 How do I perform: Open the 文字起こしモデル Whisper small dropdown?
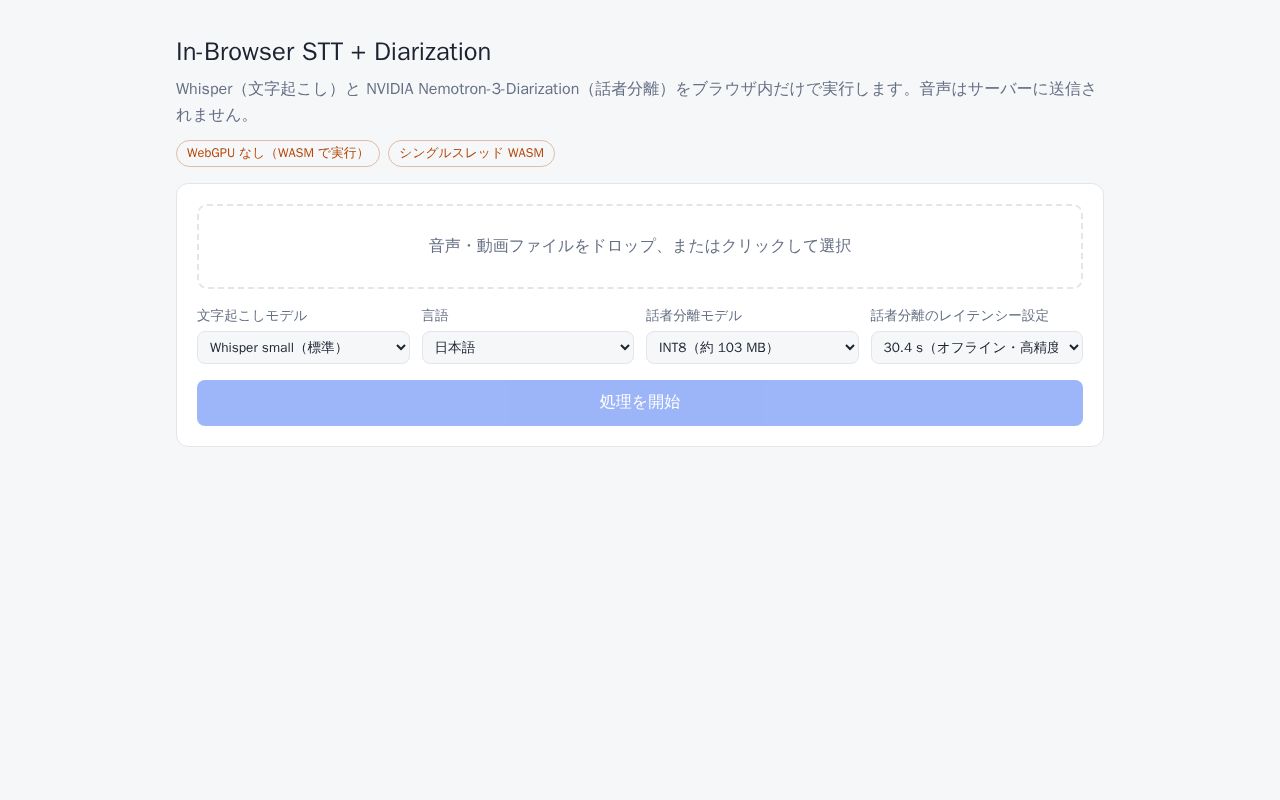(303, 347)
